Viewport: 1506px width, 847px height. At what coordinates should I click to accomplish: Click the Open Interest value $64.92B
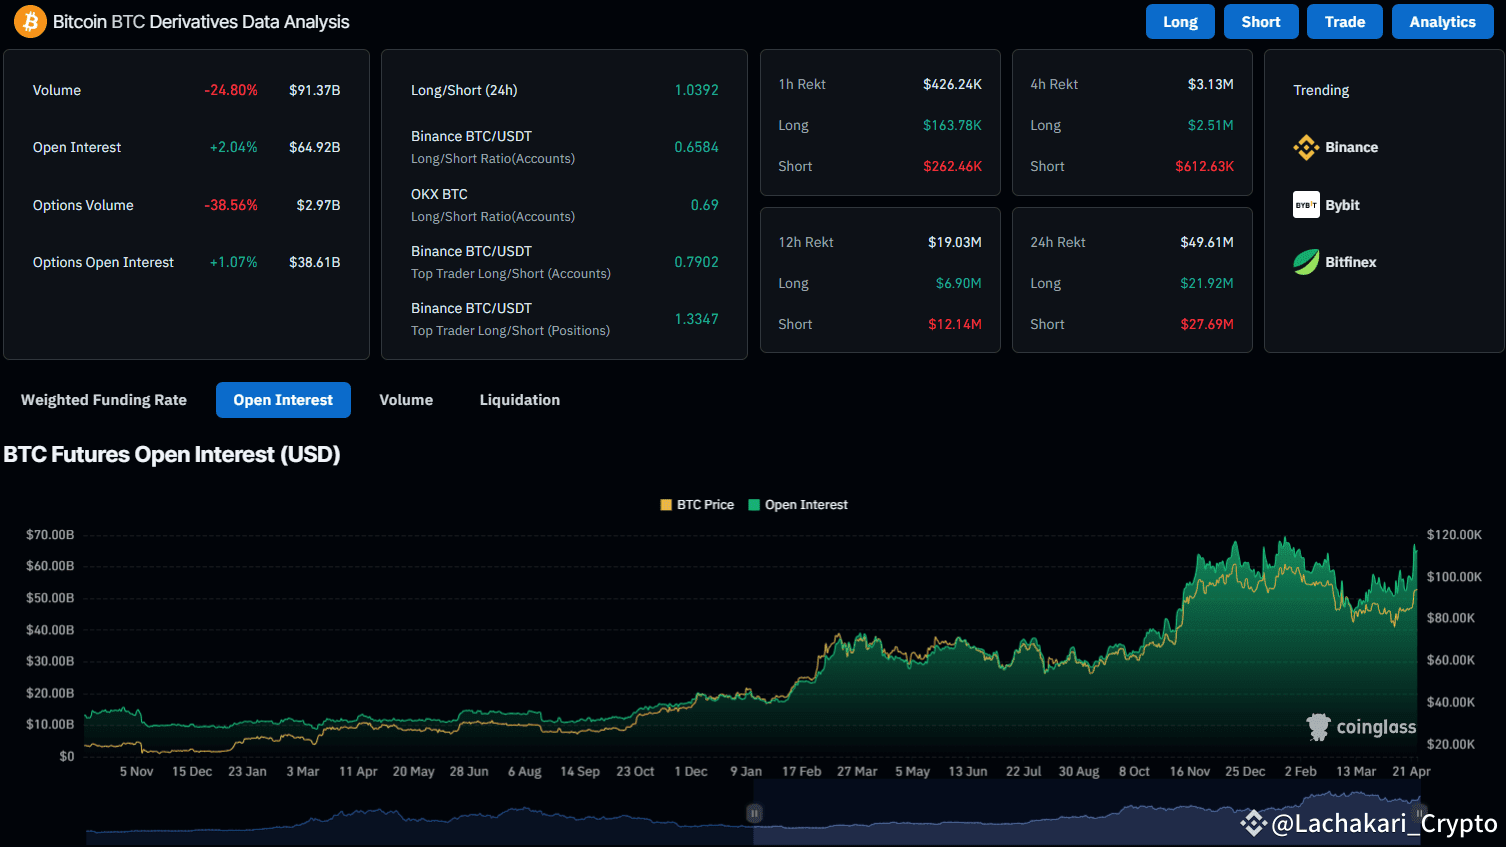[315, 147]
